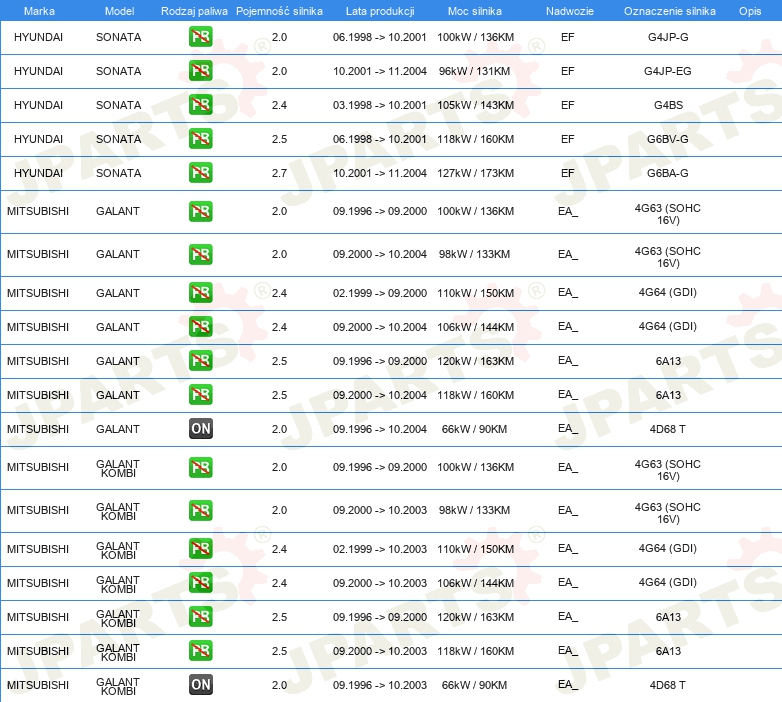The image size is (782, 702).
Task: Click petrol fuel icon for Sonata G4BS row
Action: click(200, 105)
